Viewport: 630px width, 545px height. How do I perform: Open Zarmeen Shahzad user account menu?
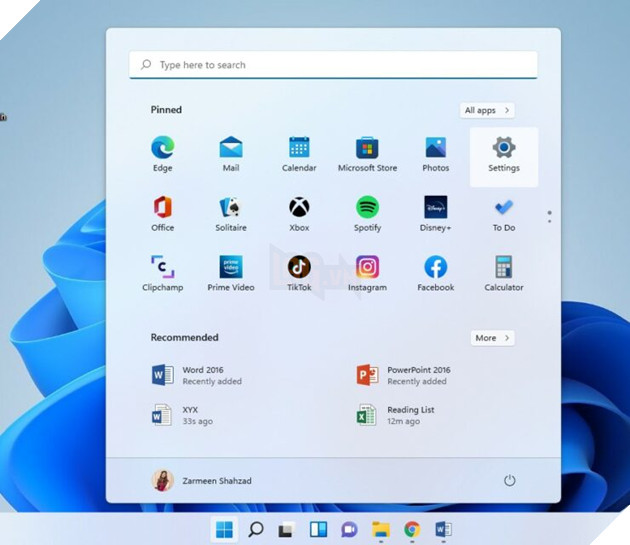(x=202, y=480)
